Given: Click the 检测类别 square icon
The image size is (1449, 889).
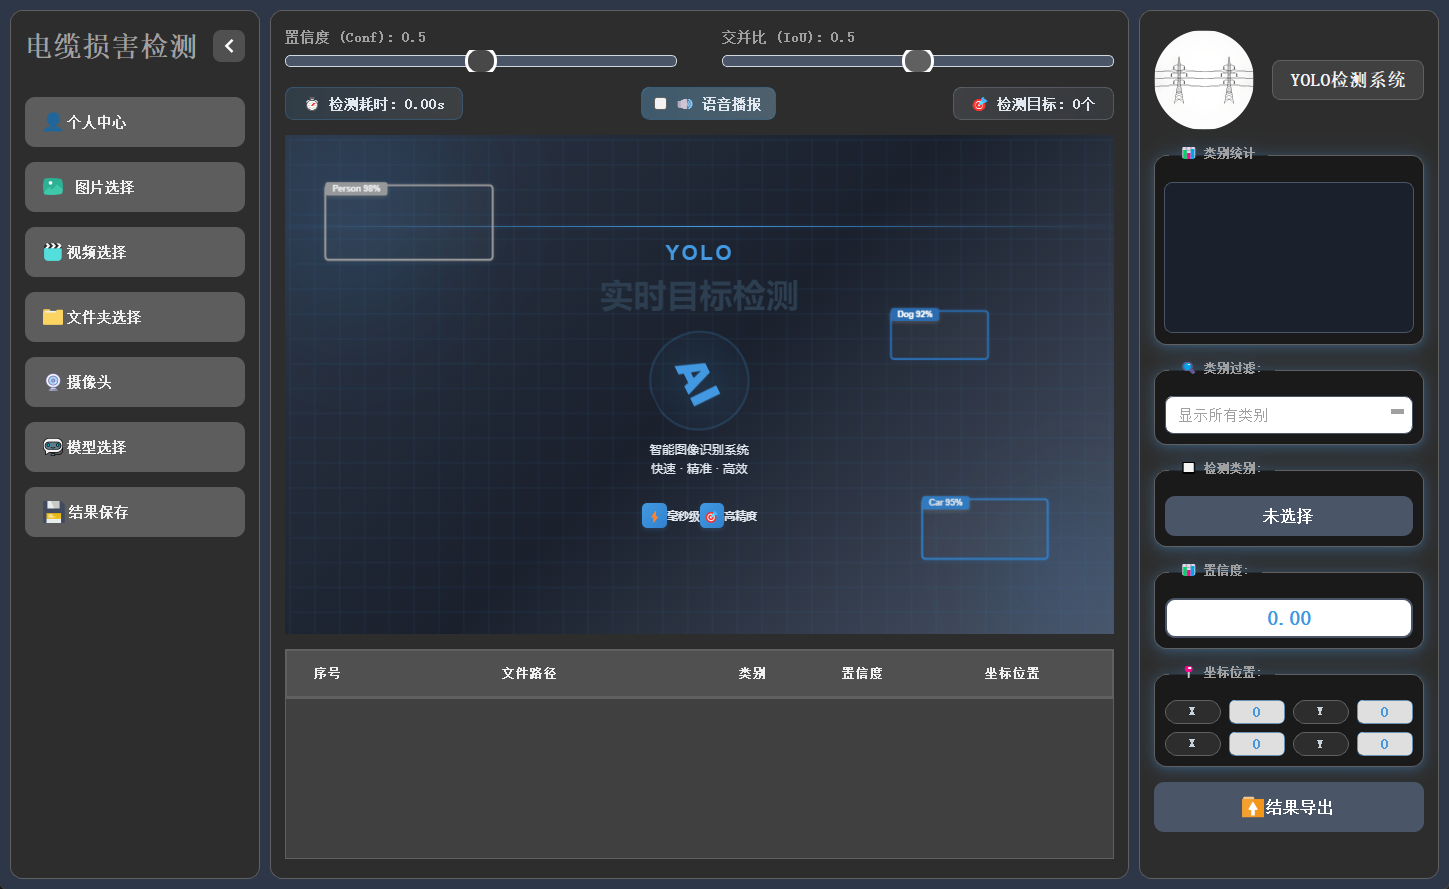Looking at the screenshot, I should [x=1188, y=468].
